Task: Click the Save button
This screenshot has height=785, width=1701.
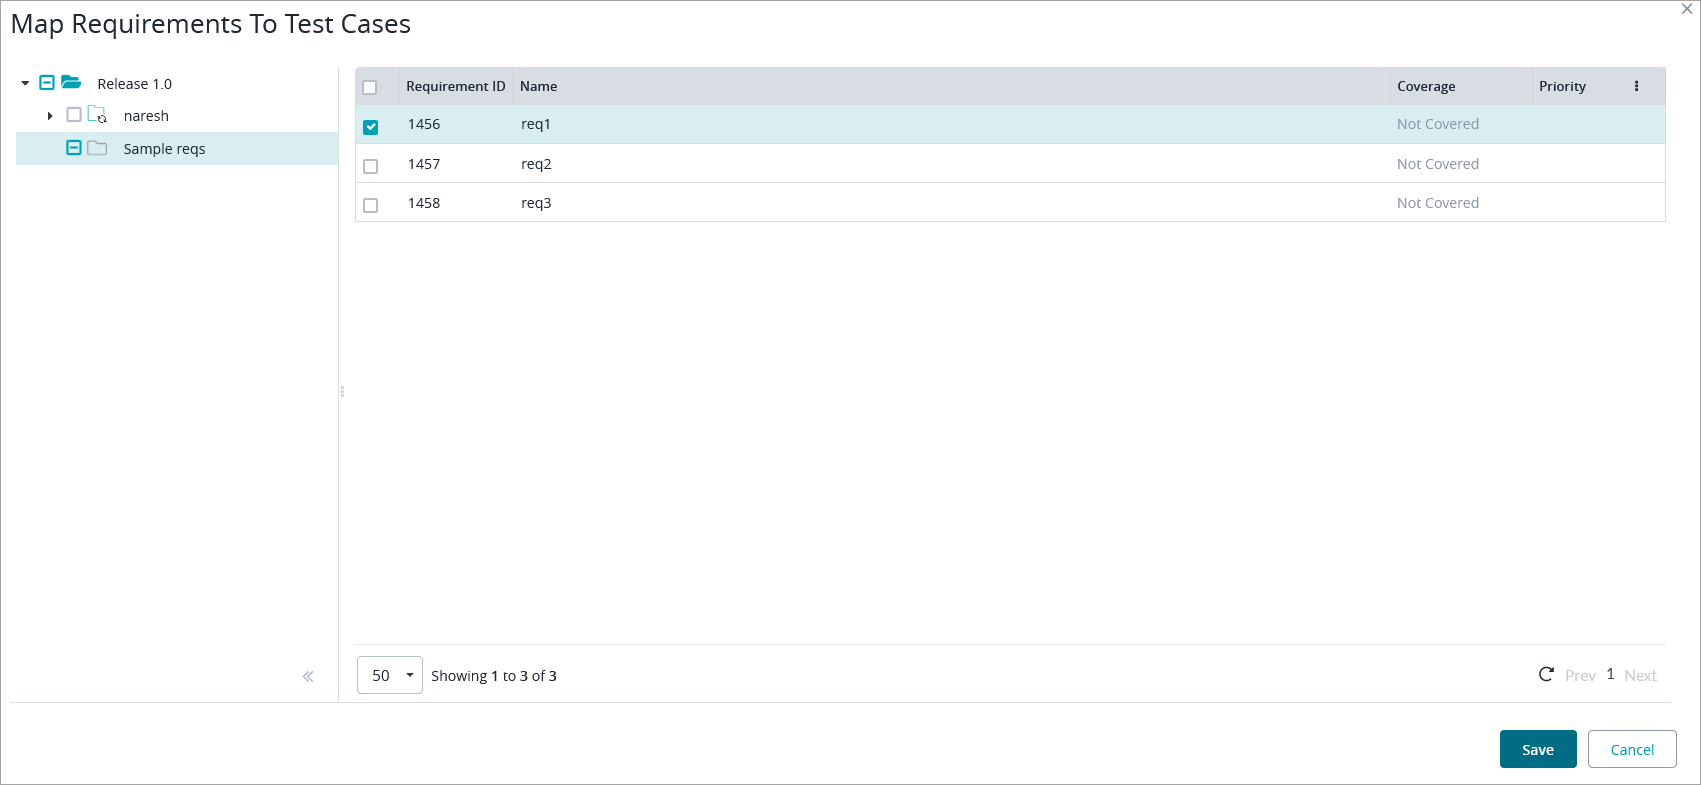Action: click(1537, 749)
